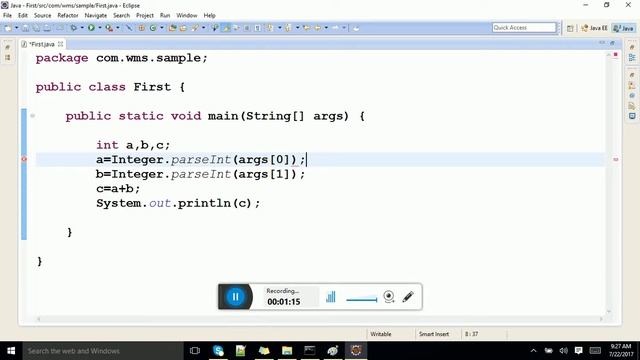
Task: Open Skype from the taskbar
Action: coord(218,351)
